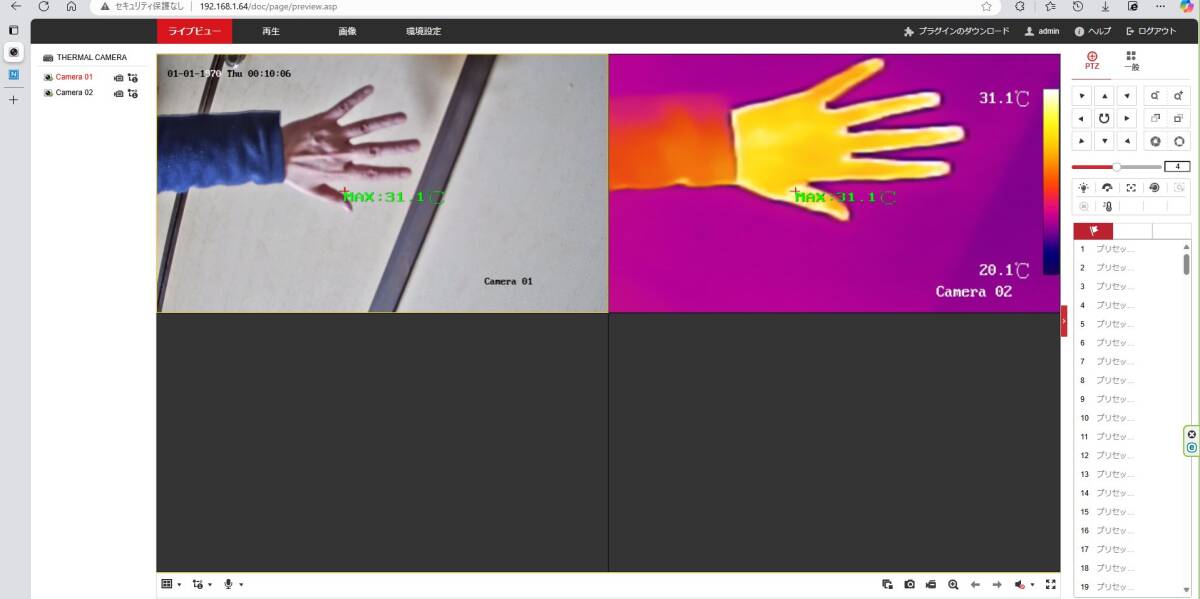Click the PTZ speed slider handle
The width and height of the screenshot is (1200, 599).
tap(1116, 166)
